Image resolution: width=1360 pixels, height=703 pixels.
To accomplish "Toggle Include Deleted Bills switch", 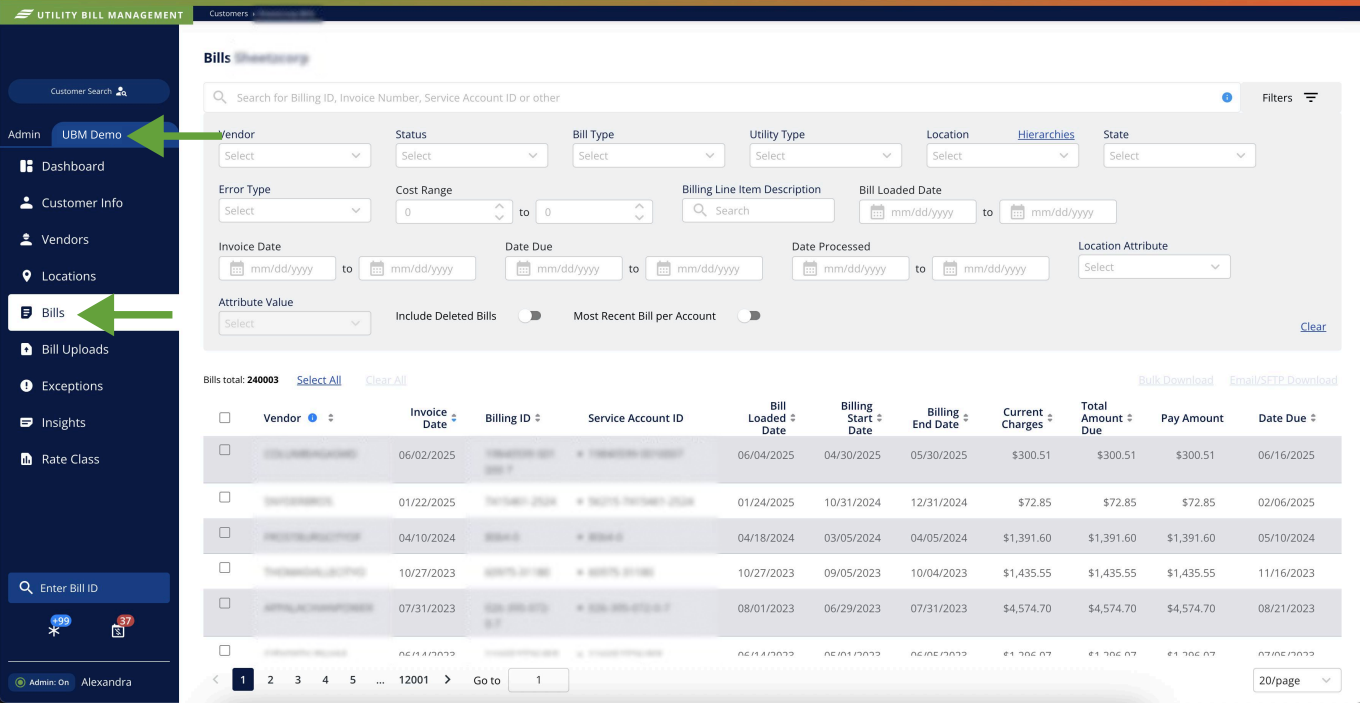I will click(530, 316).
